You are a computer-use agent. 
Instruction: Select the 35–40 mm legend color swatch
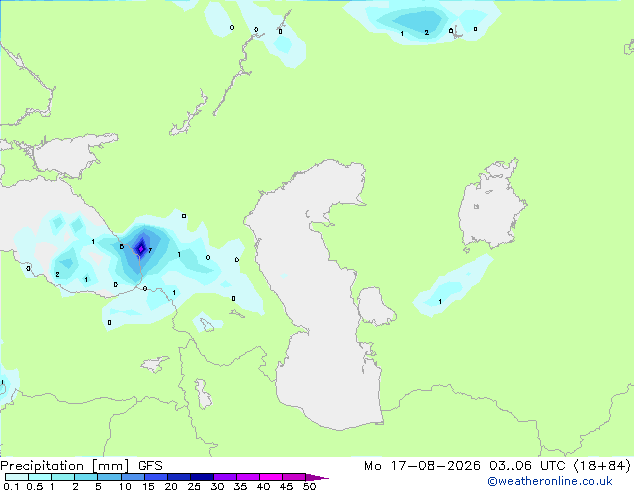click(248, 477)
